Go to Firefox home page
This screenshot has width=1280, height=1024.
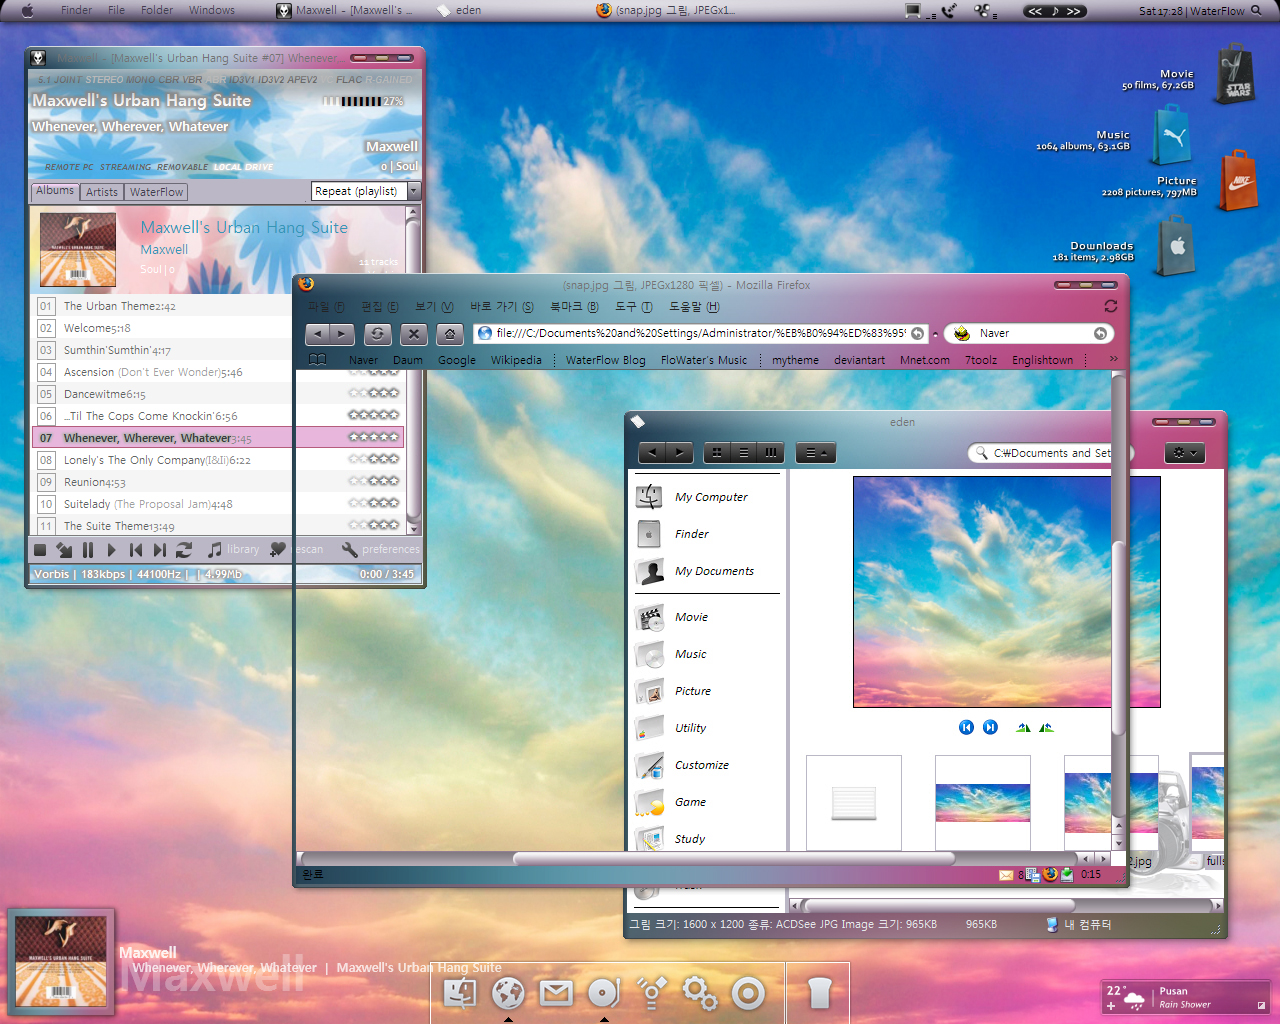point(450,334)
